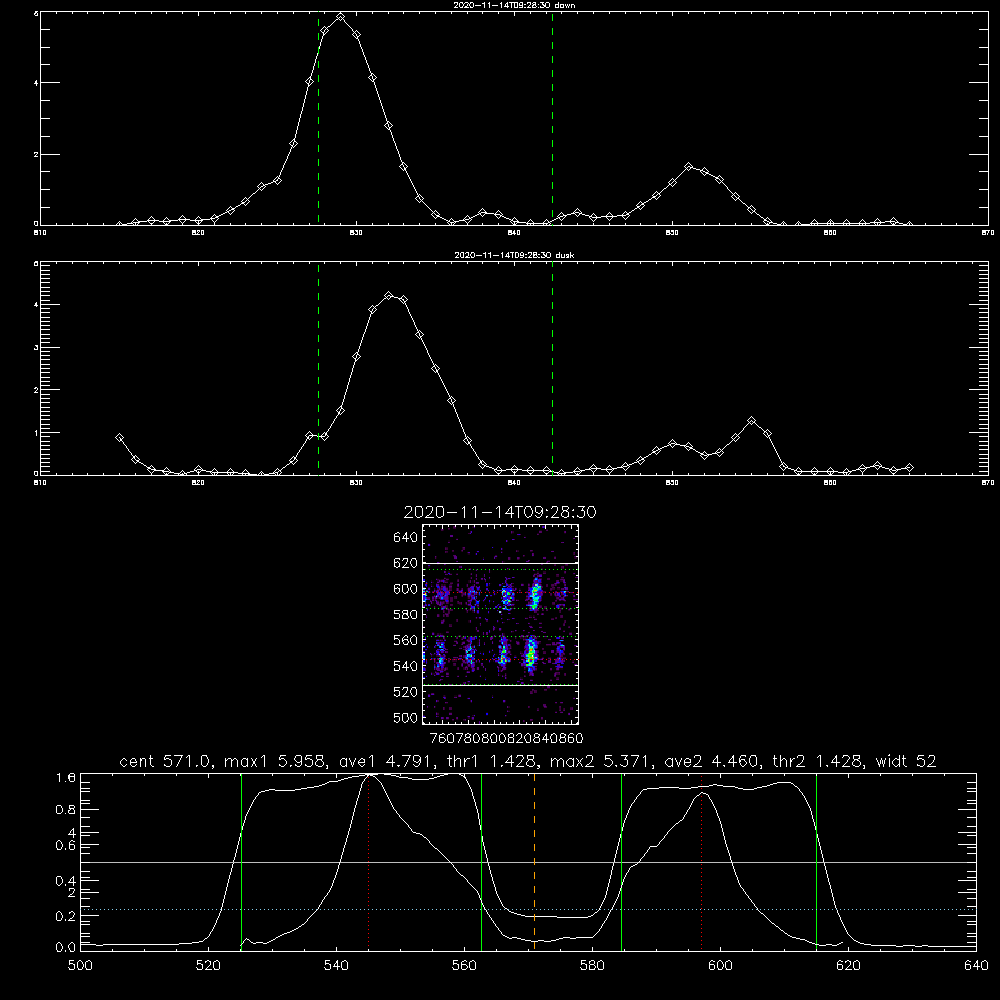Click the 580 y-axis label of spectral image
The height and width of the screenshot is (1000, 1000).
[405, 615]
